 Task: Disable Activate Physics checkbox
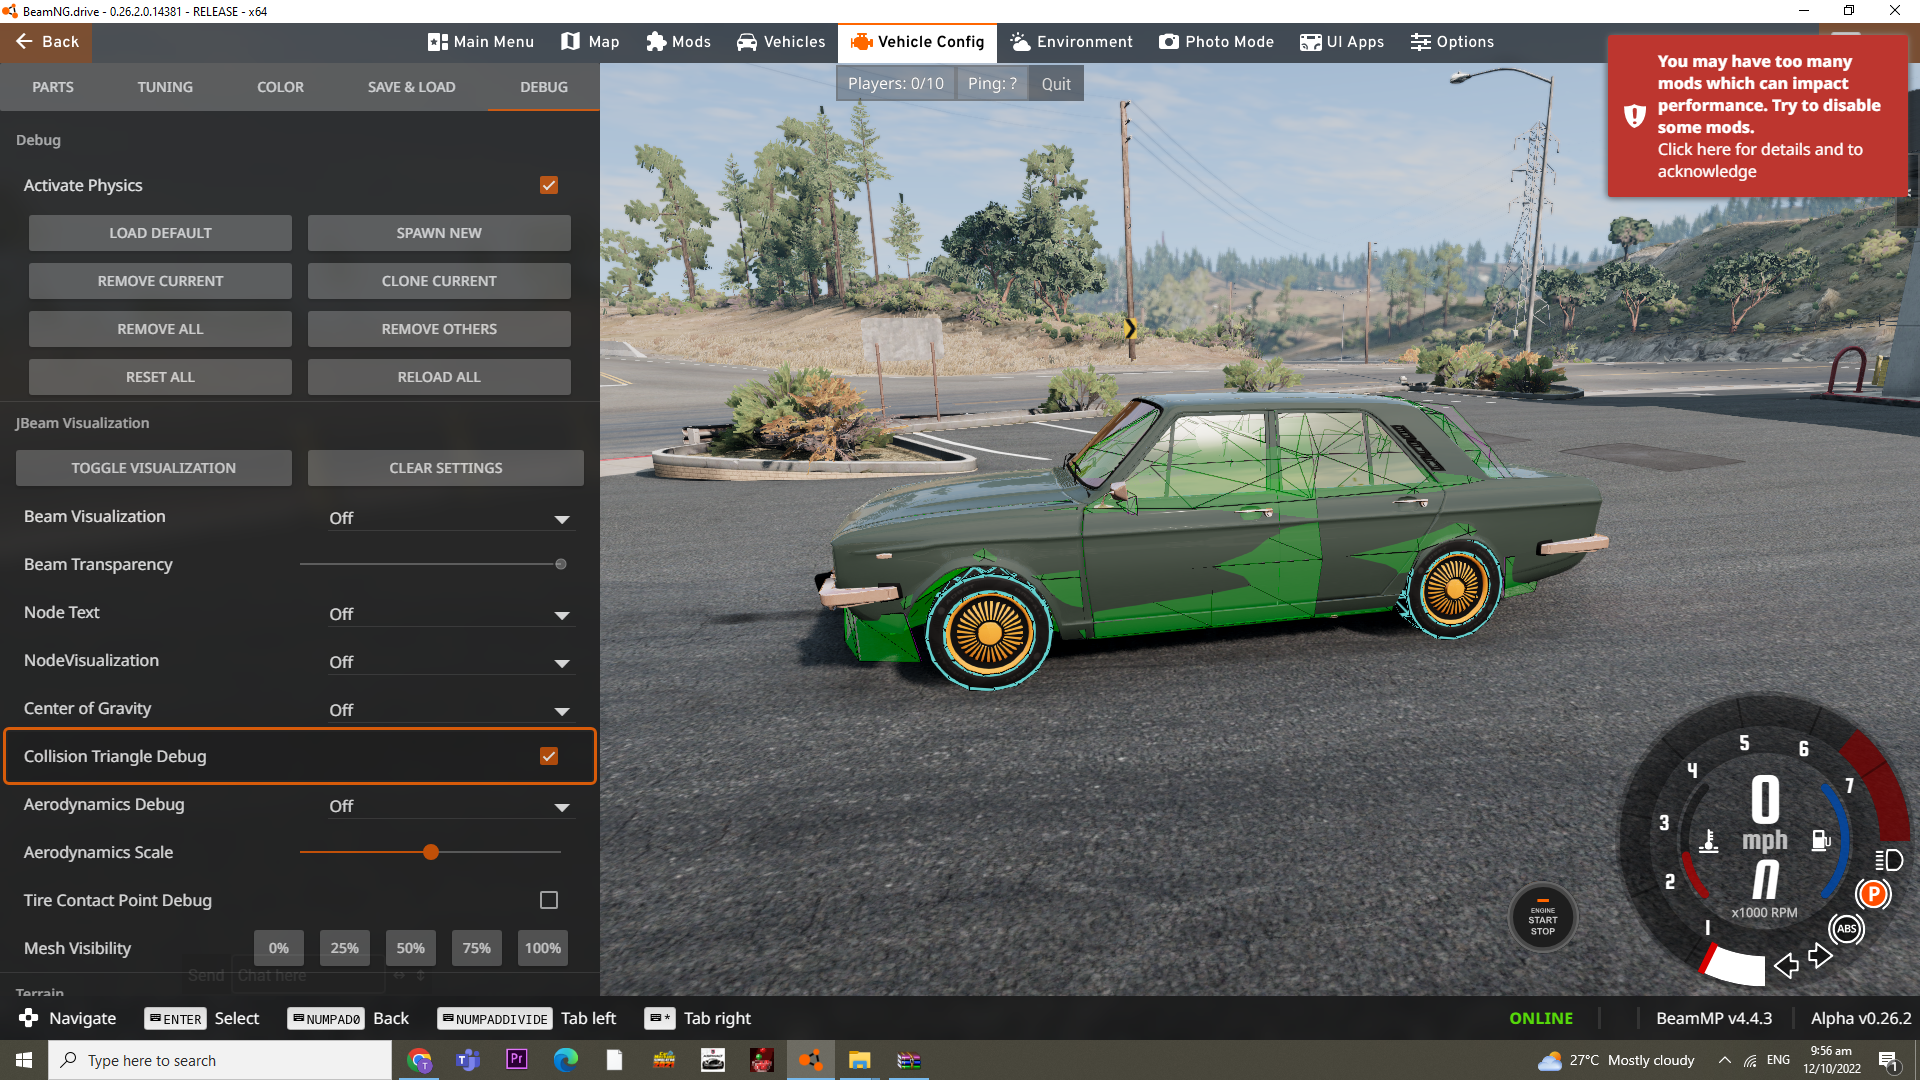pyautogui.click(x=549, y=185)
